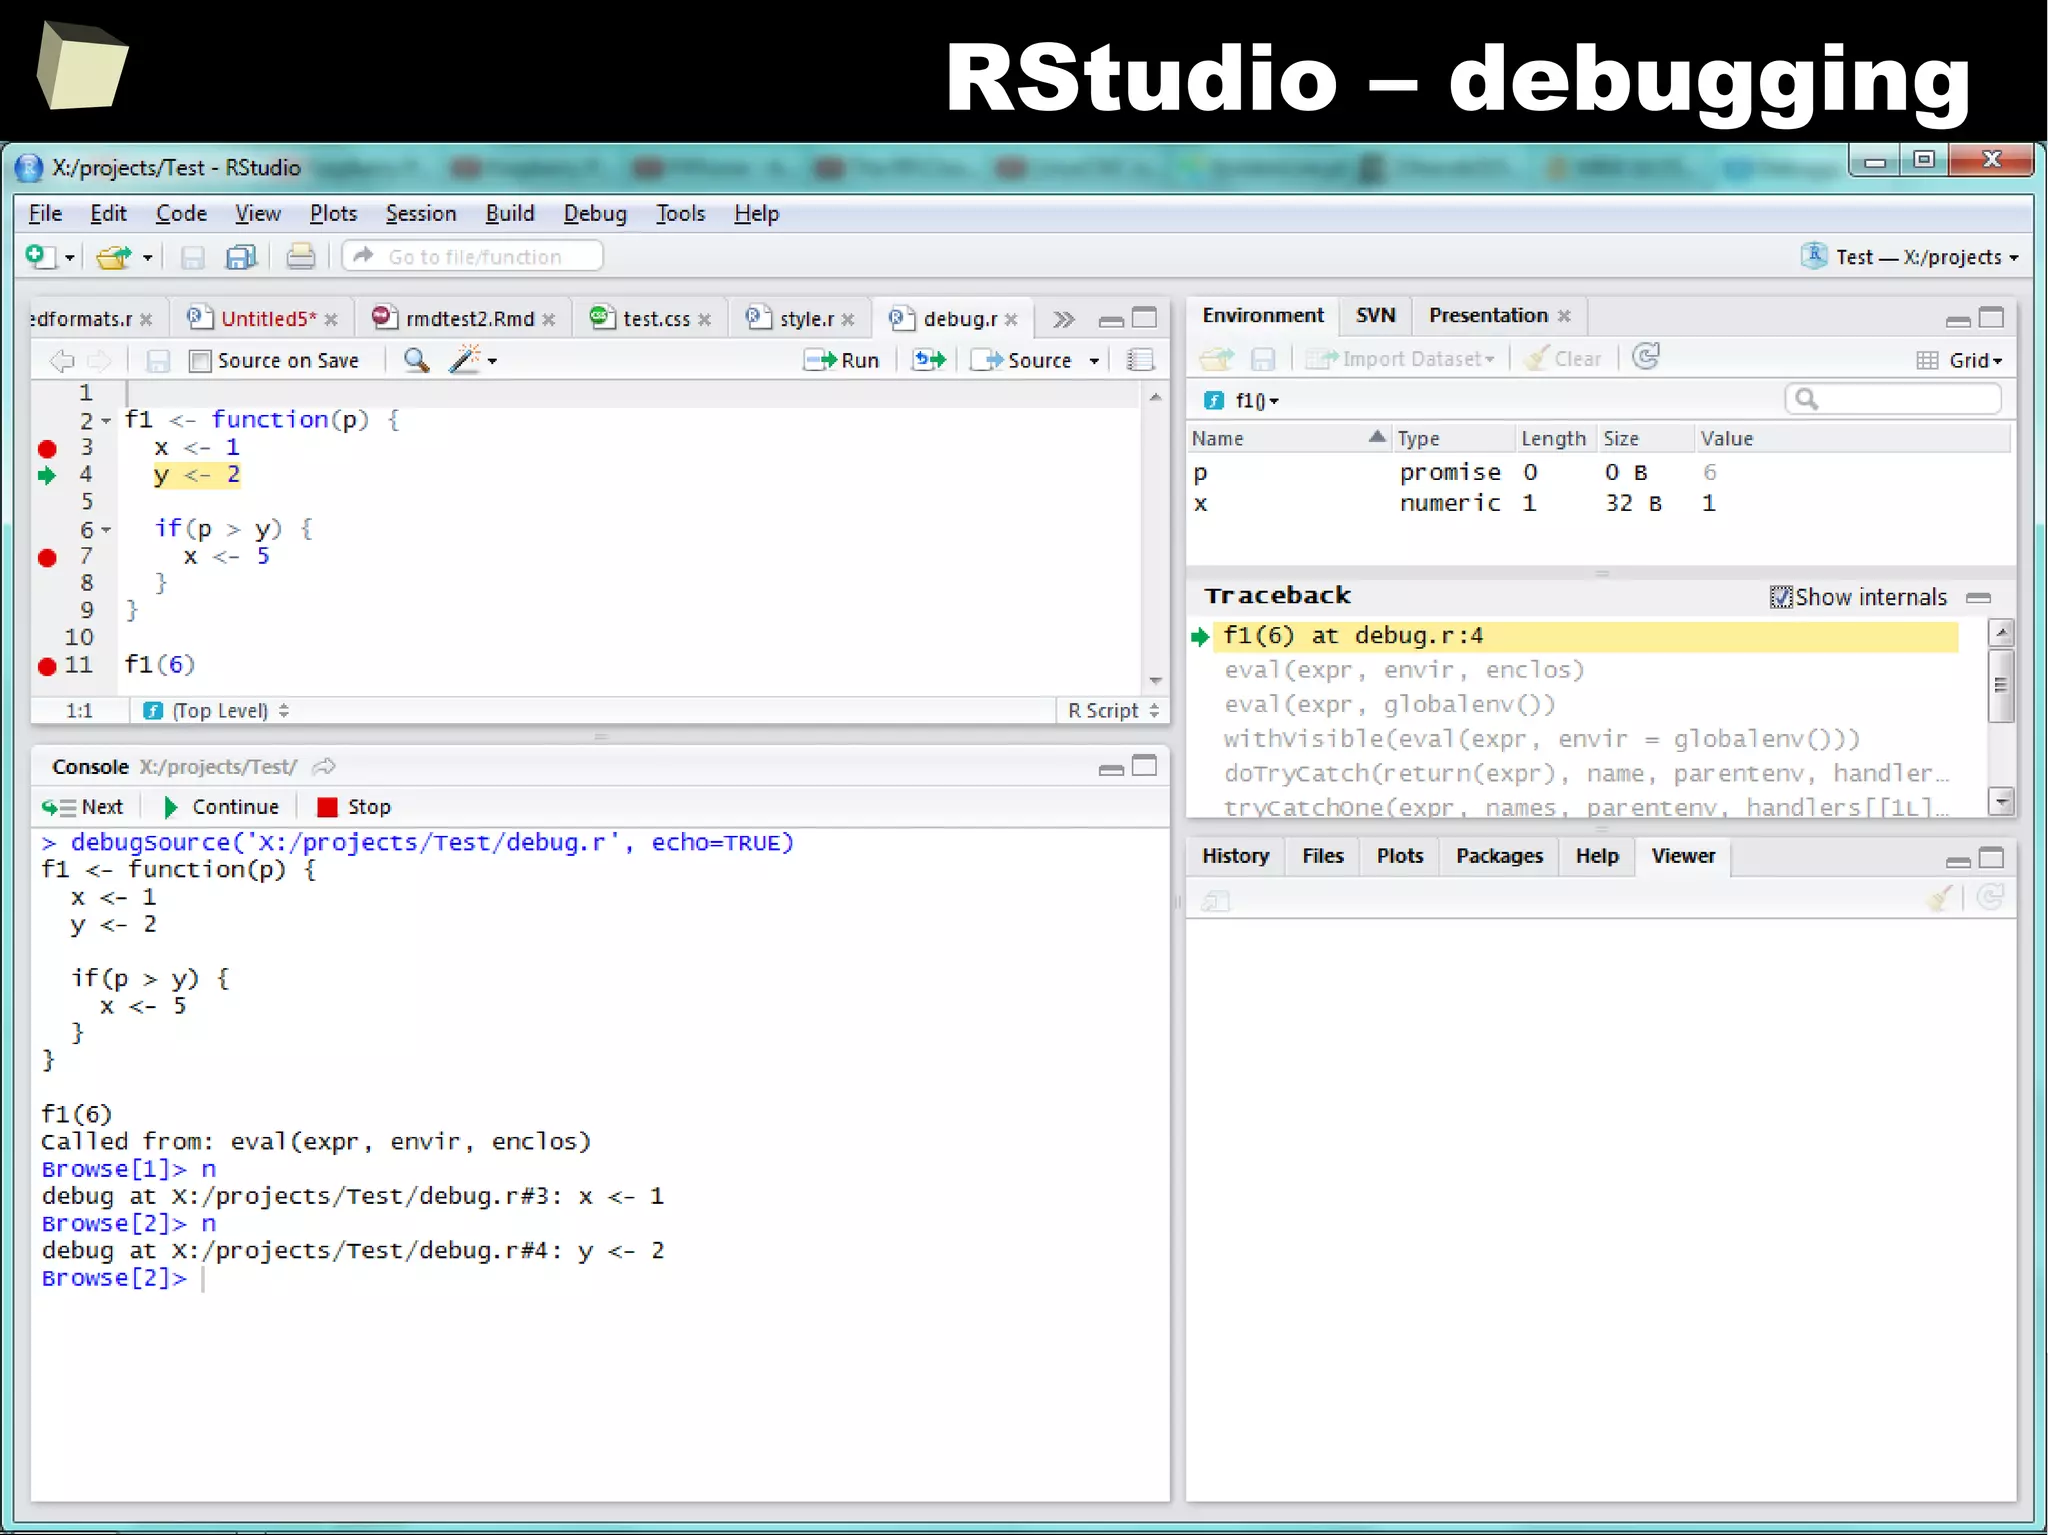Open the Build menu
Viewport: 2048px width, 1535px height.
tap(510, 214)
